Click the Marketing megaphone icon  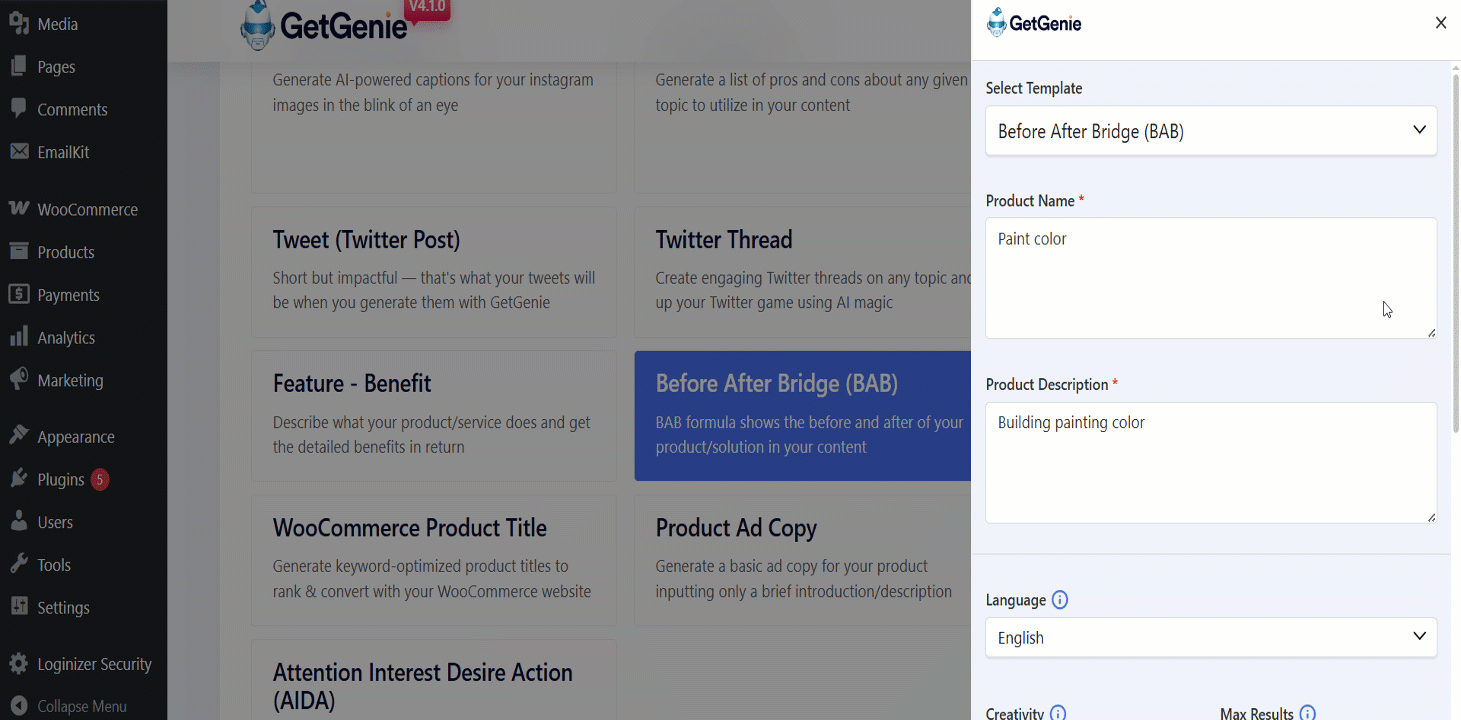(19, 380)
